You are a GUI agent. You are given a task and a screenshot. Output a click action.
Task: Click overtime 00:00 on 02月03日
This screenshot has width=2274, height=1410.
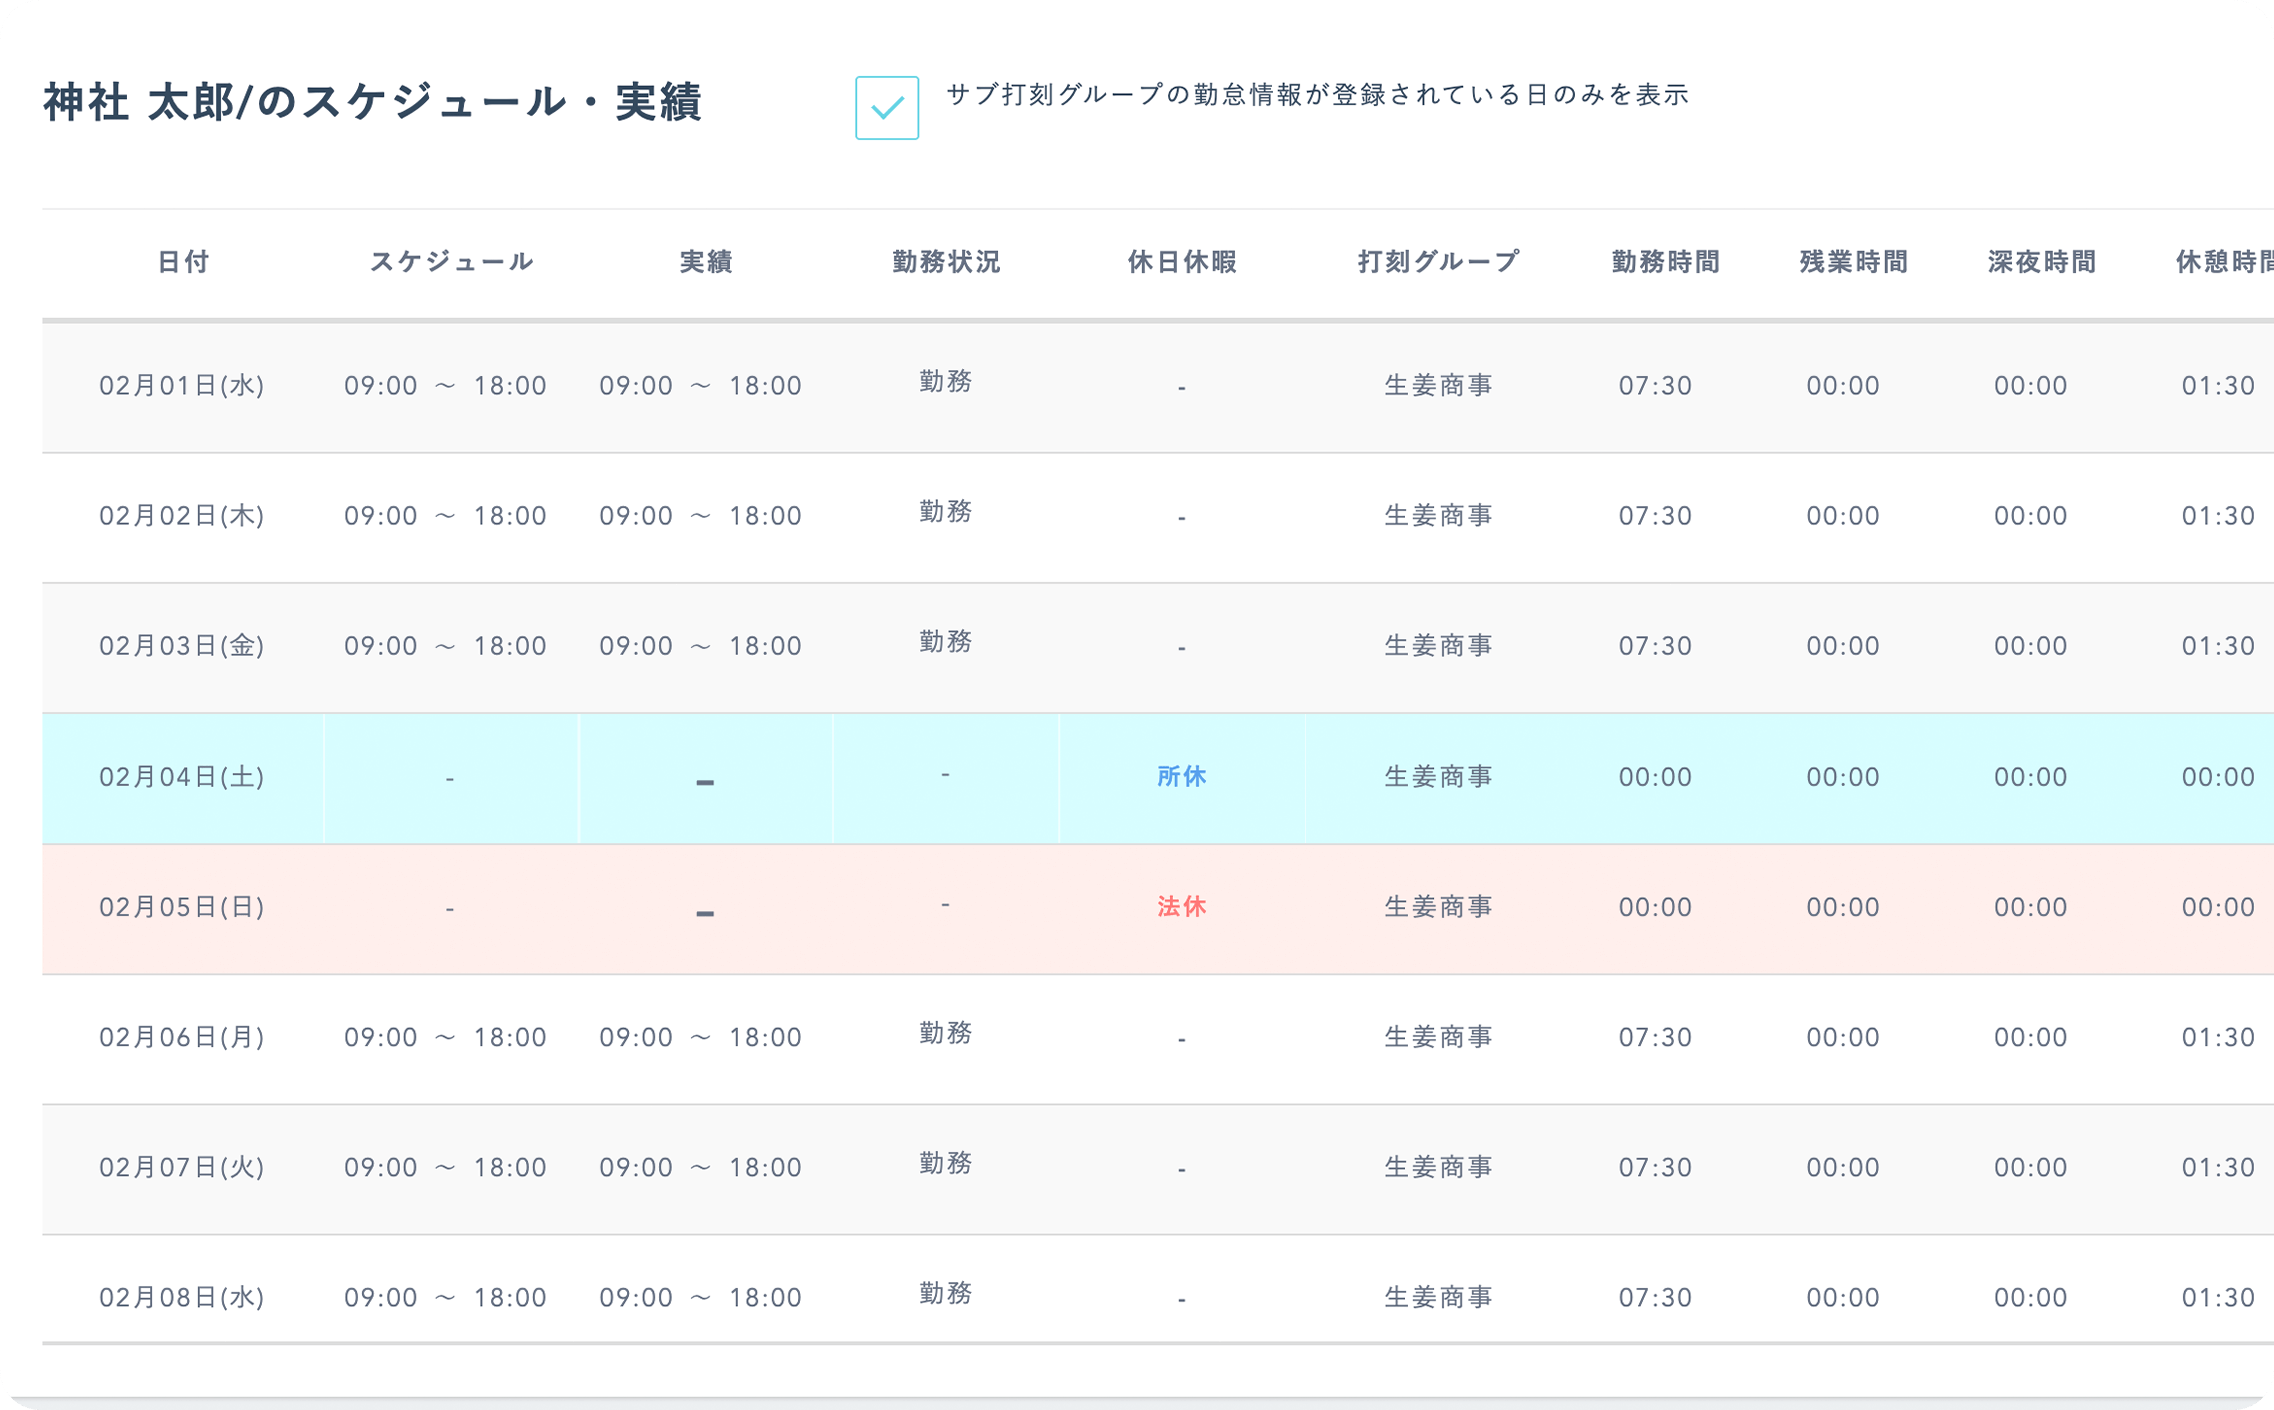click(1843, 646)
